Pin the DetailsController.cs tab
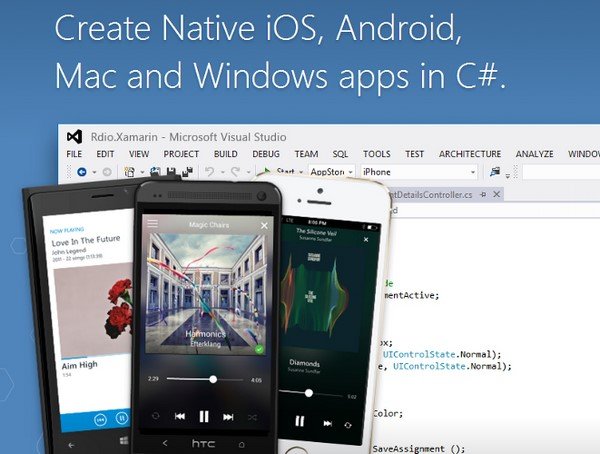 pos(483,195)
